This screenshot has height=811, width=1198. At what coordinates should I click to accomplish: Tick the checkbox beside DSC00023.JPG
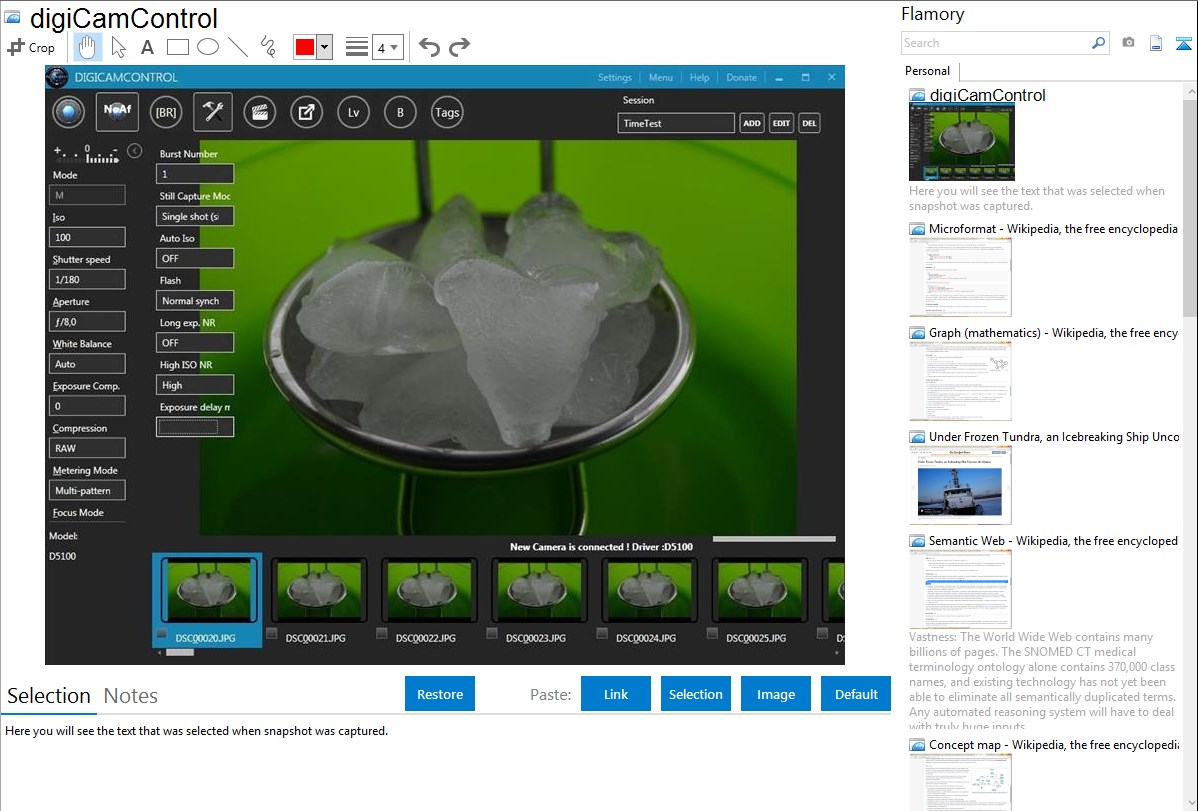pos(492,634)
